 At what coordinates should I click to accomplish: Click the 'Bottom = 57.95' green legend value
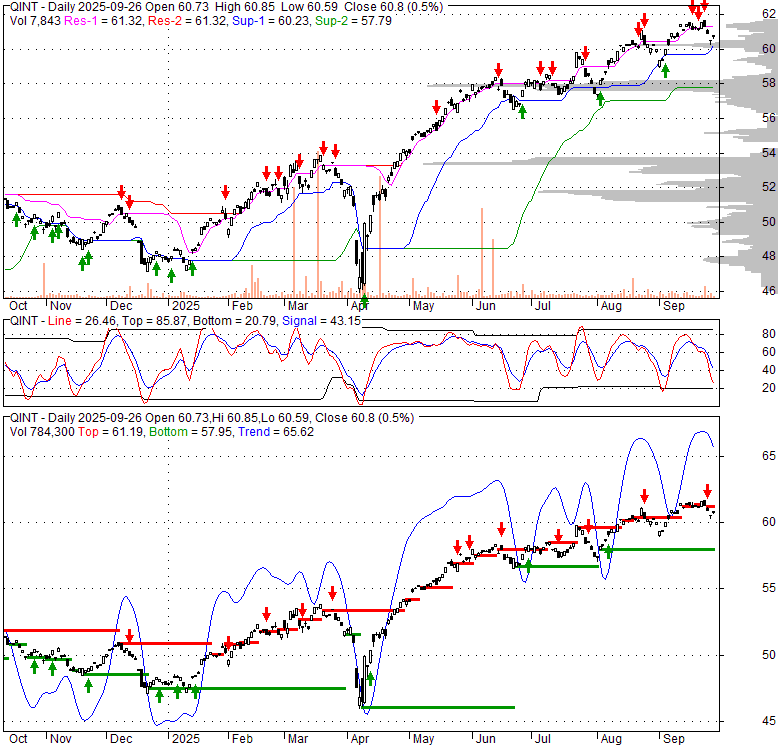click(191, 432)
